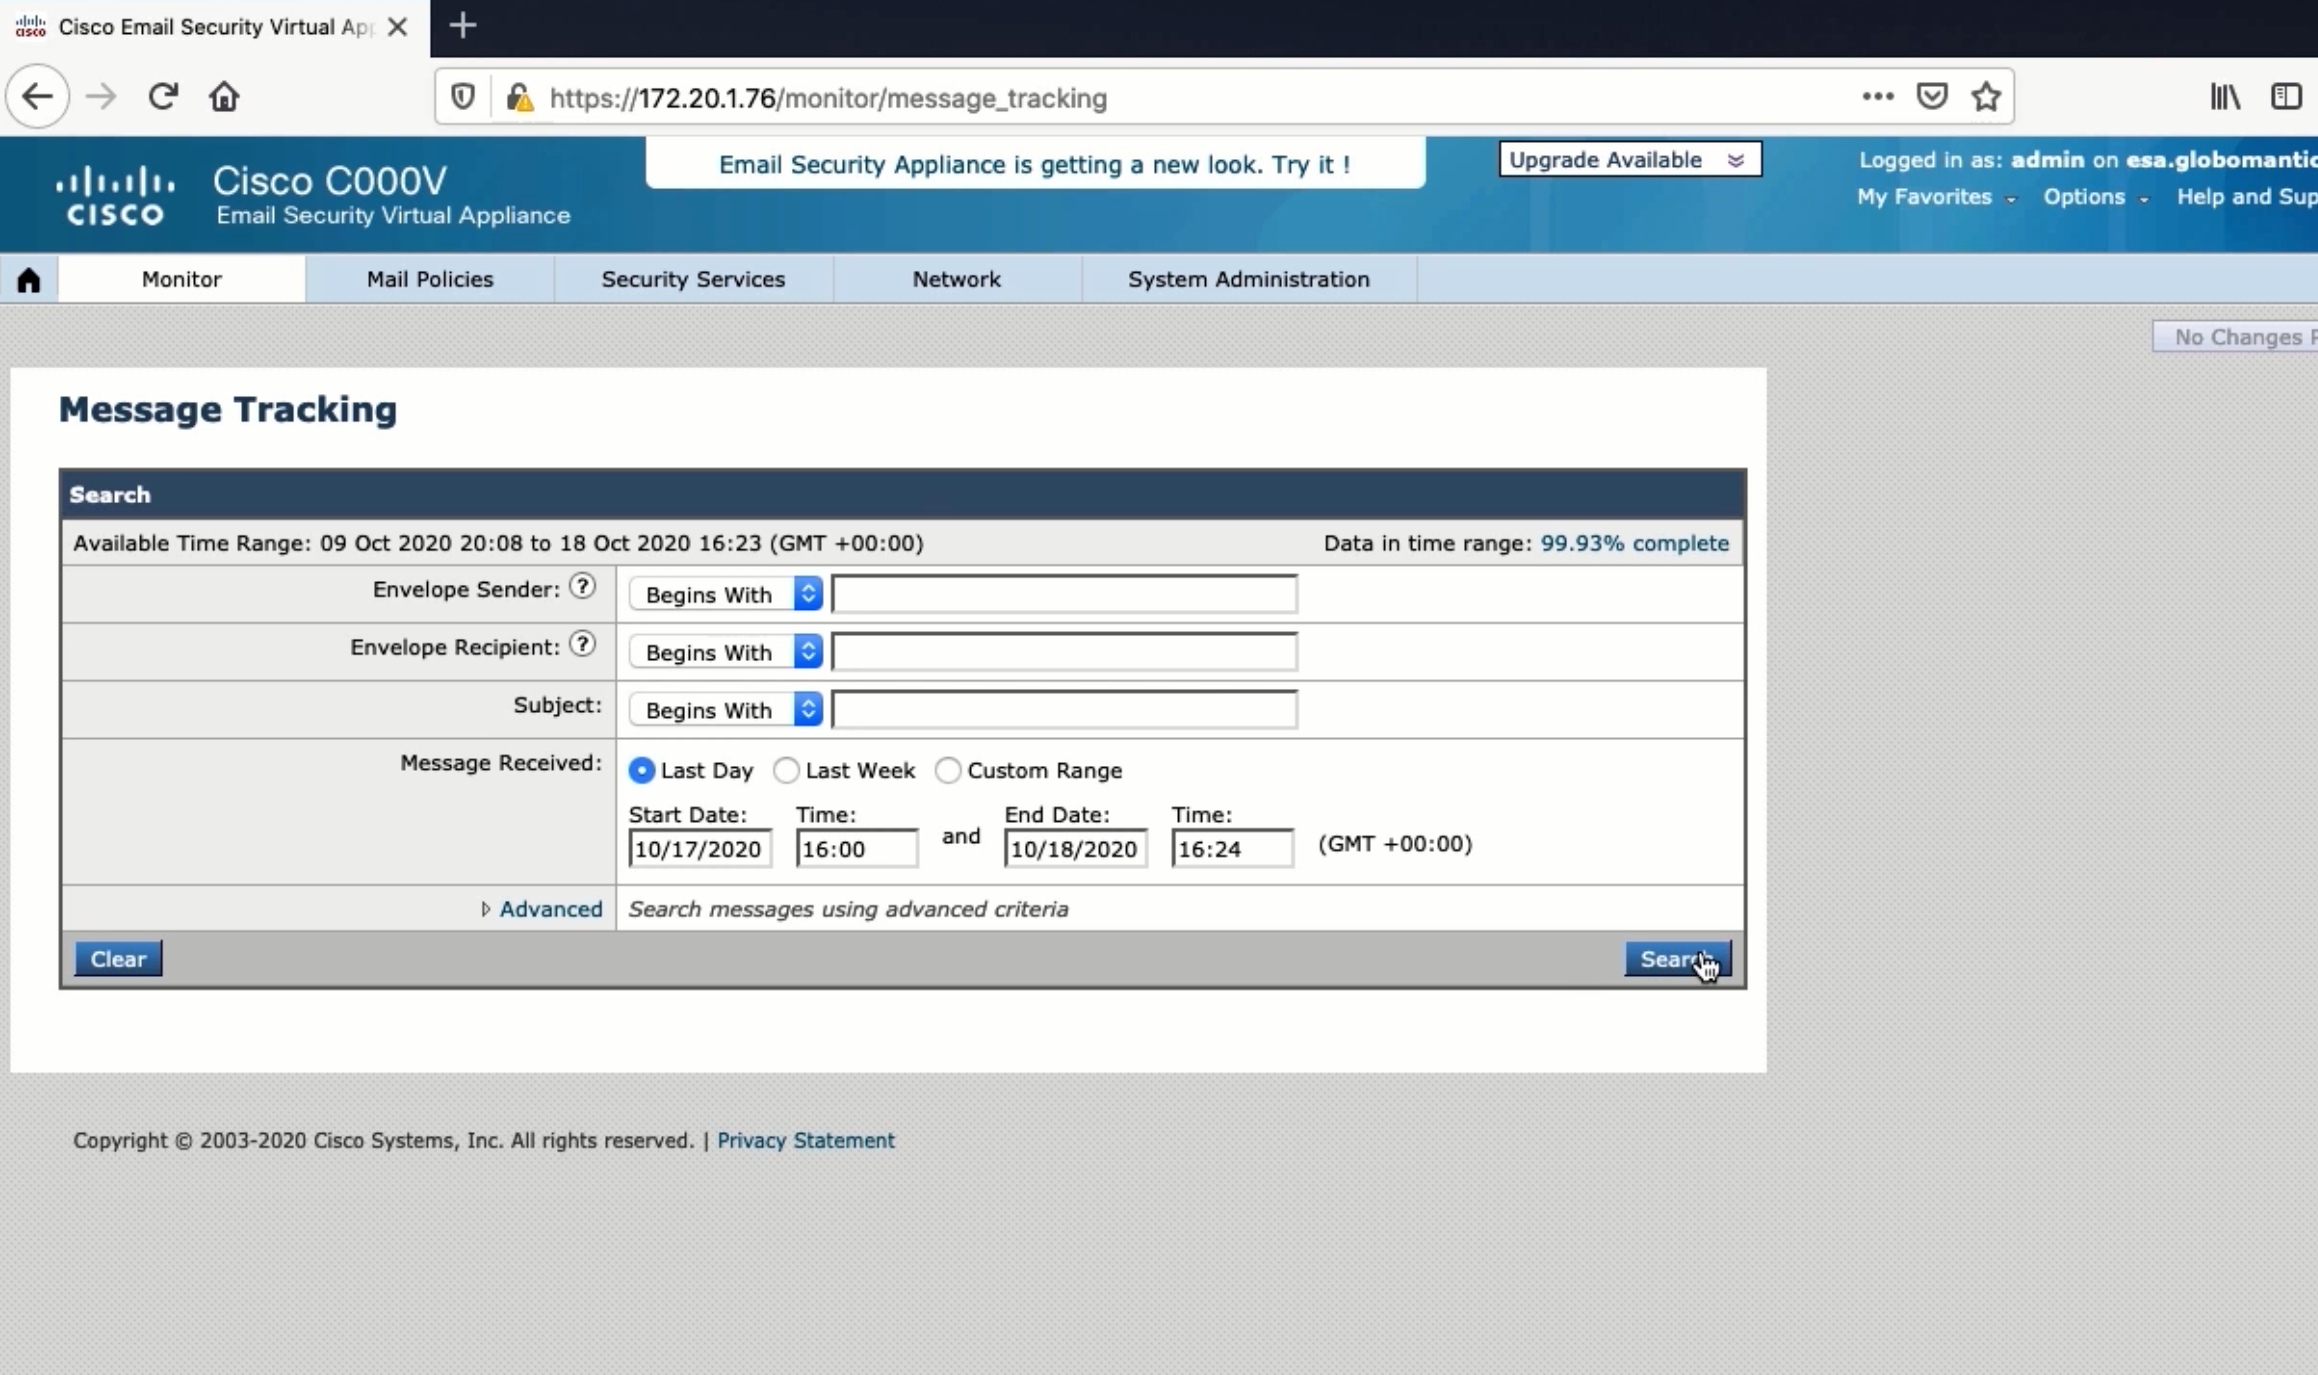
Task: Click the end Time field showing 16:24
Action: 1233,849
